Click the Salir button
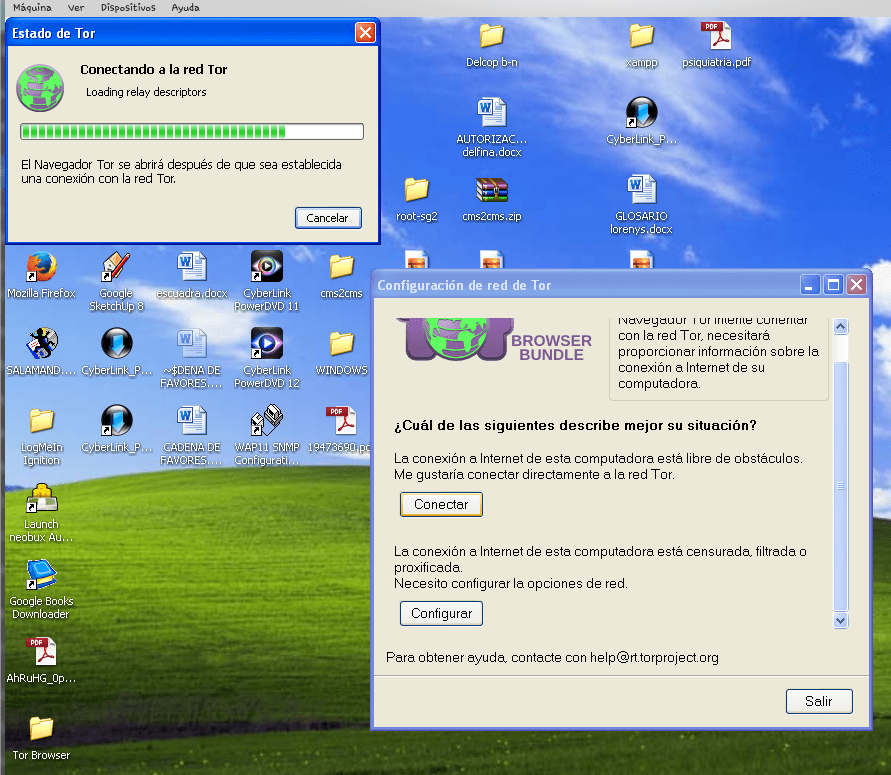 pos(819,702)
